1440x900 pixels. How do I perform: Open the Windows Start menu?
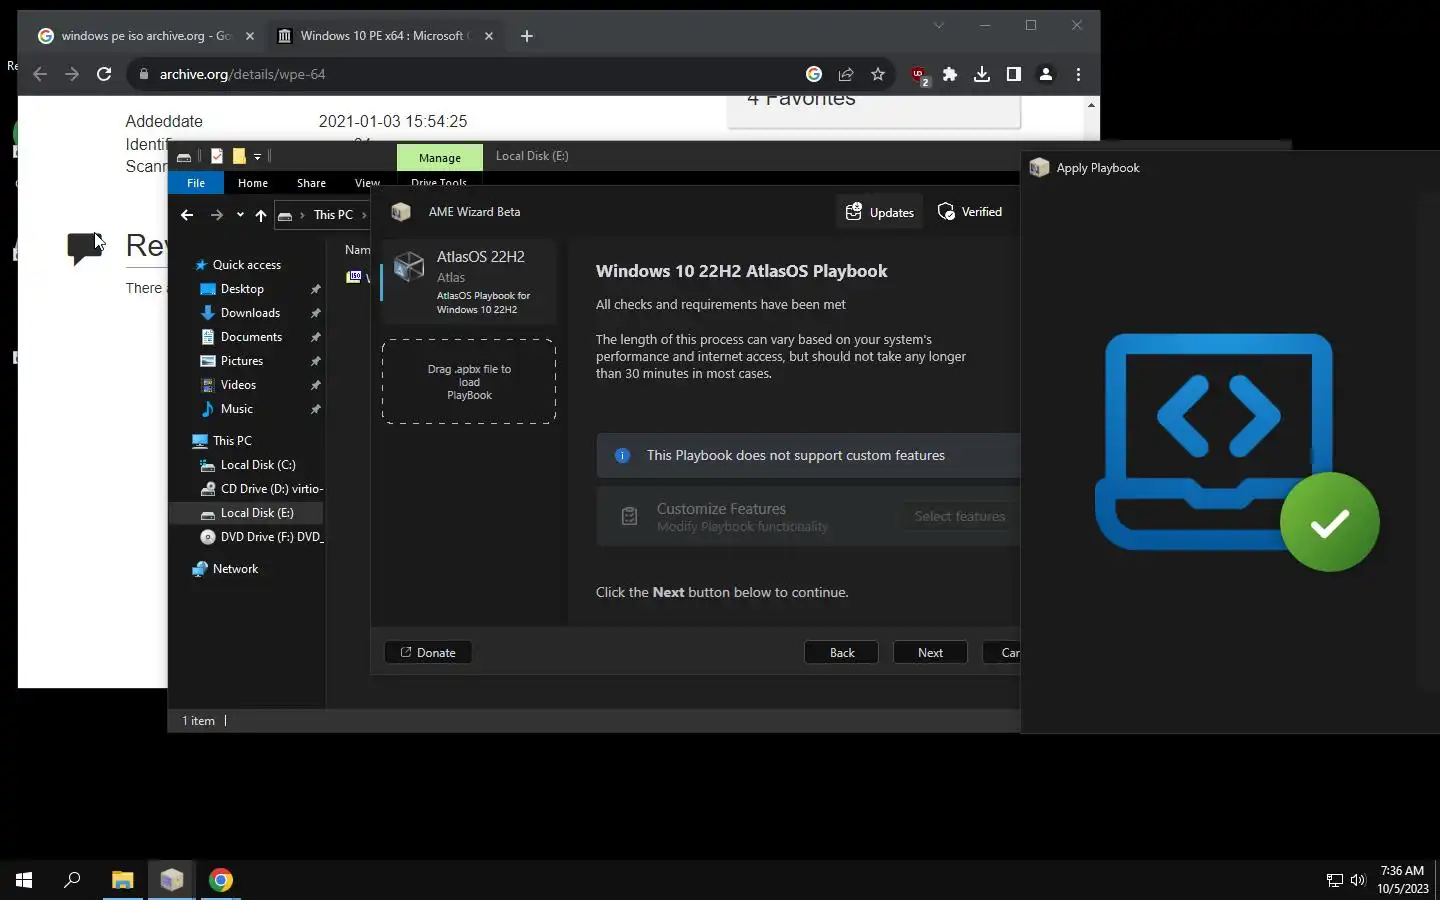pyautogui.click(x=24, y=880)
